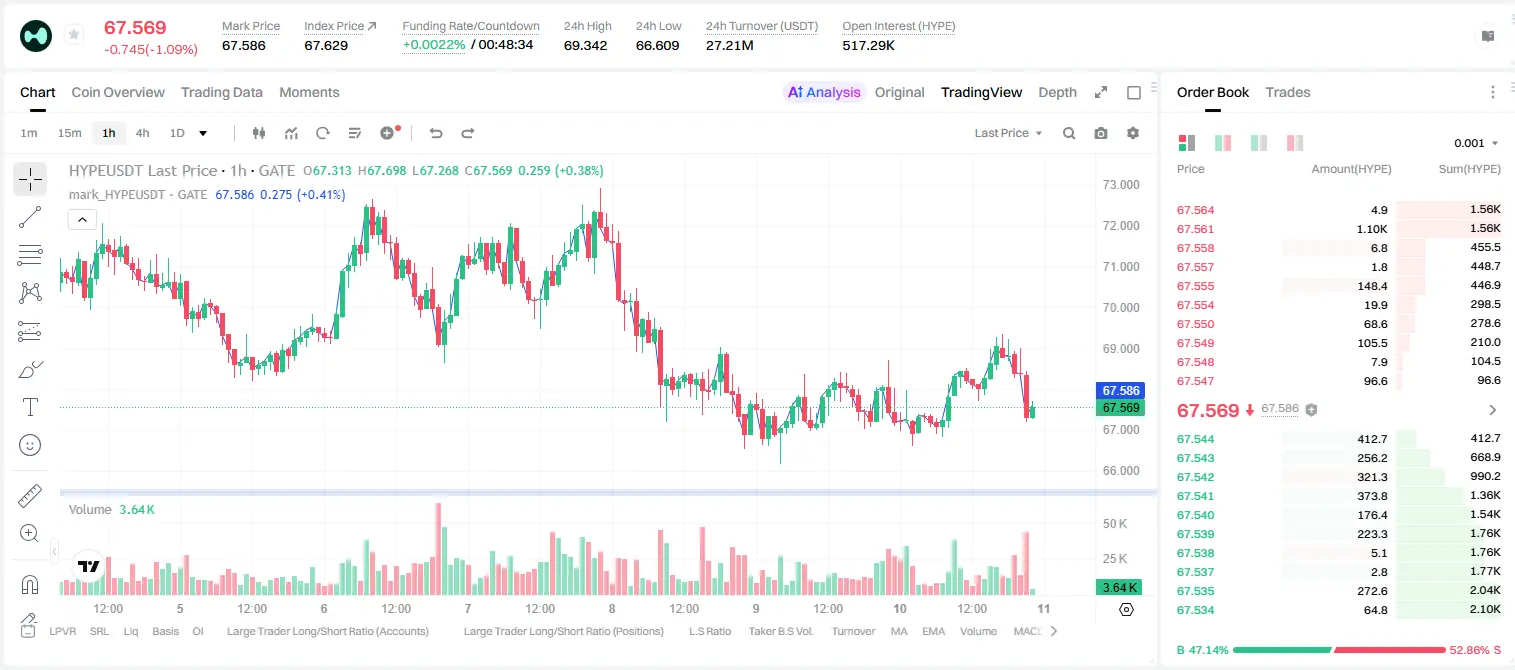Screen dimensions: 1515x670
Task: Select the ruler measure tool
Action: 30,496
